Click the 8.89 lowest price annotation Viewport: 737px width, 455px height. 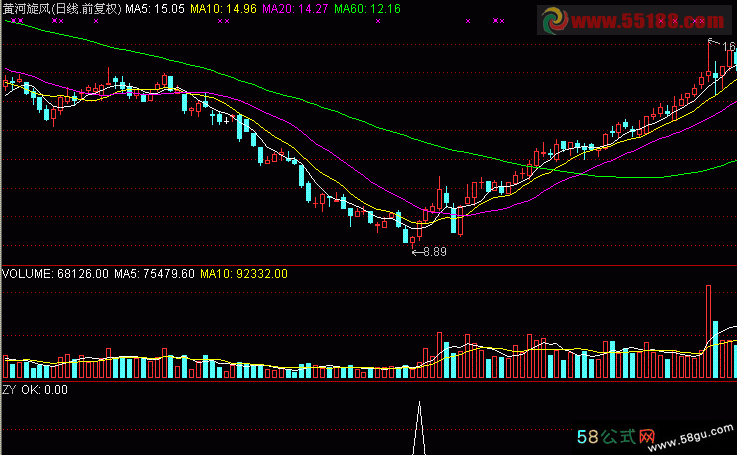pos(430,252)
